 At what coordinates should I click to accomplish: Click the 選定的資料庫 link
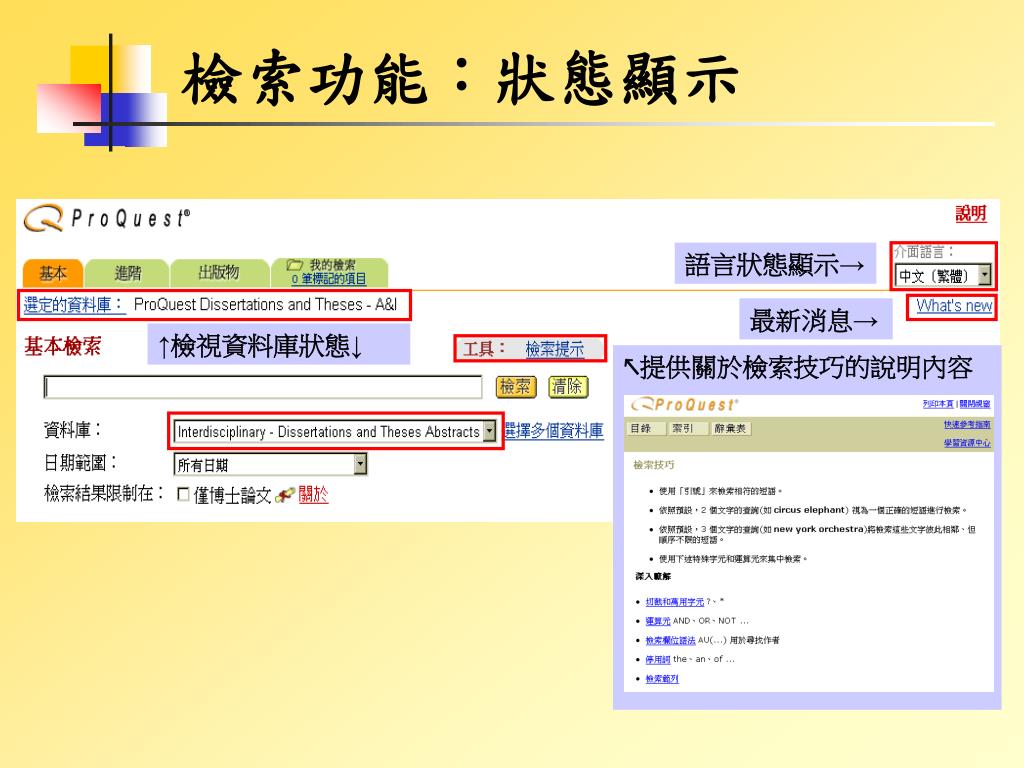click(x=74, y=304)
